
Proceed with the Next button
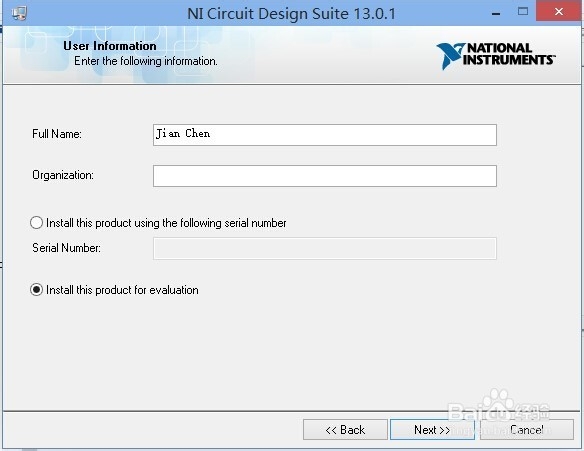432,430
